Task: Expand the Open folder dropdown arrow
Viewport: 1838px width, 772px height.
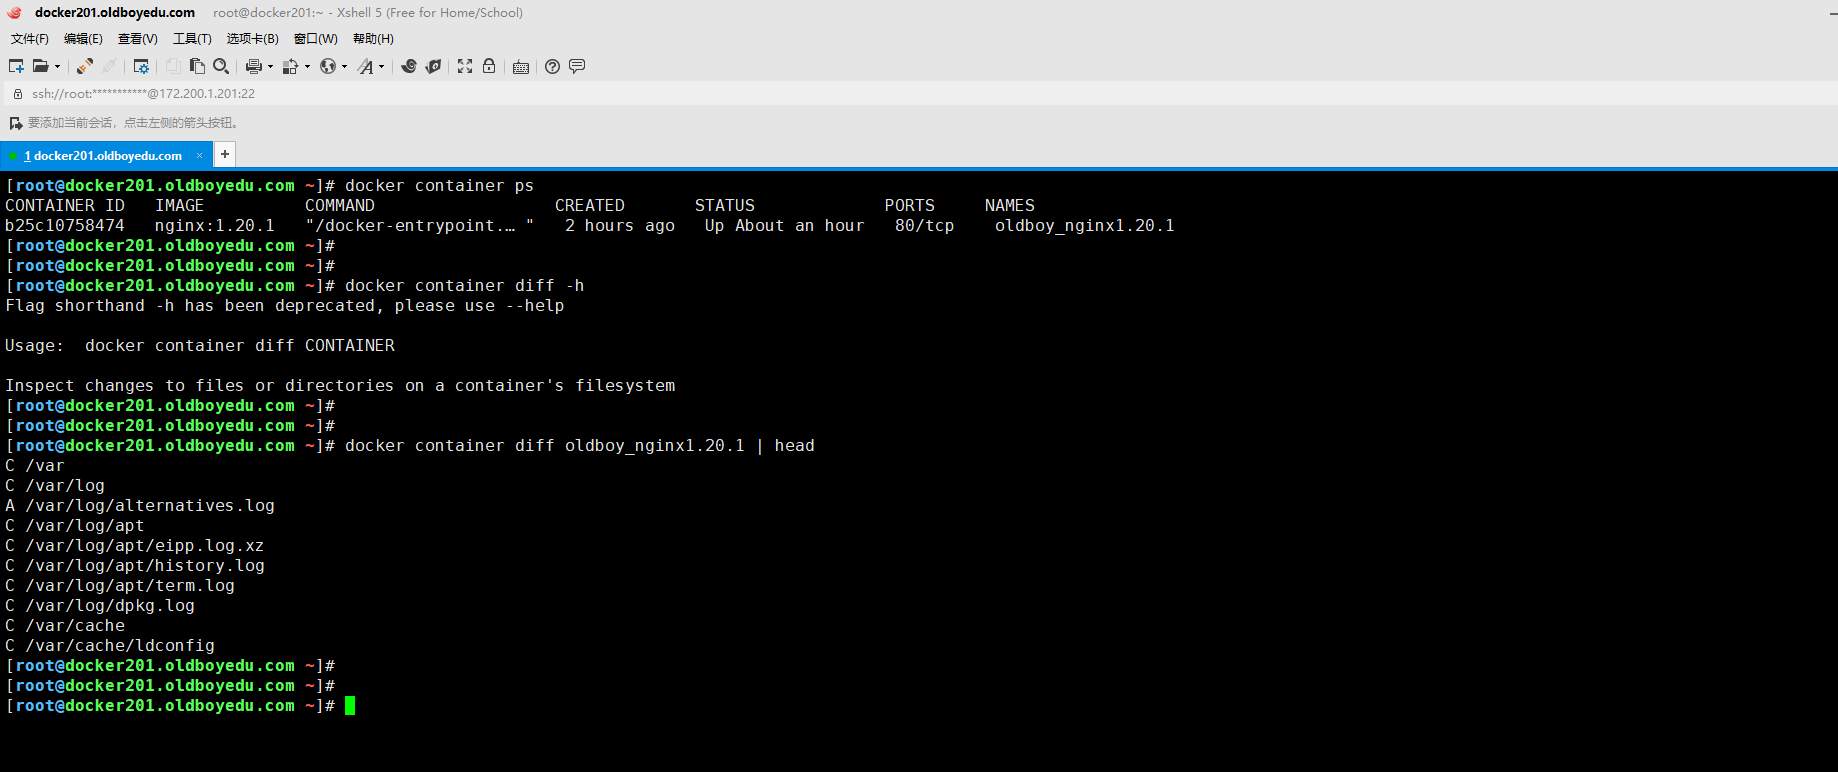Action: pyautogui.click(x=57, y=67)
